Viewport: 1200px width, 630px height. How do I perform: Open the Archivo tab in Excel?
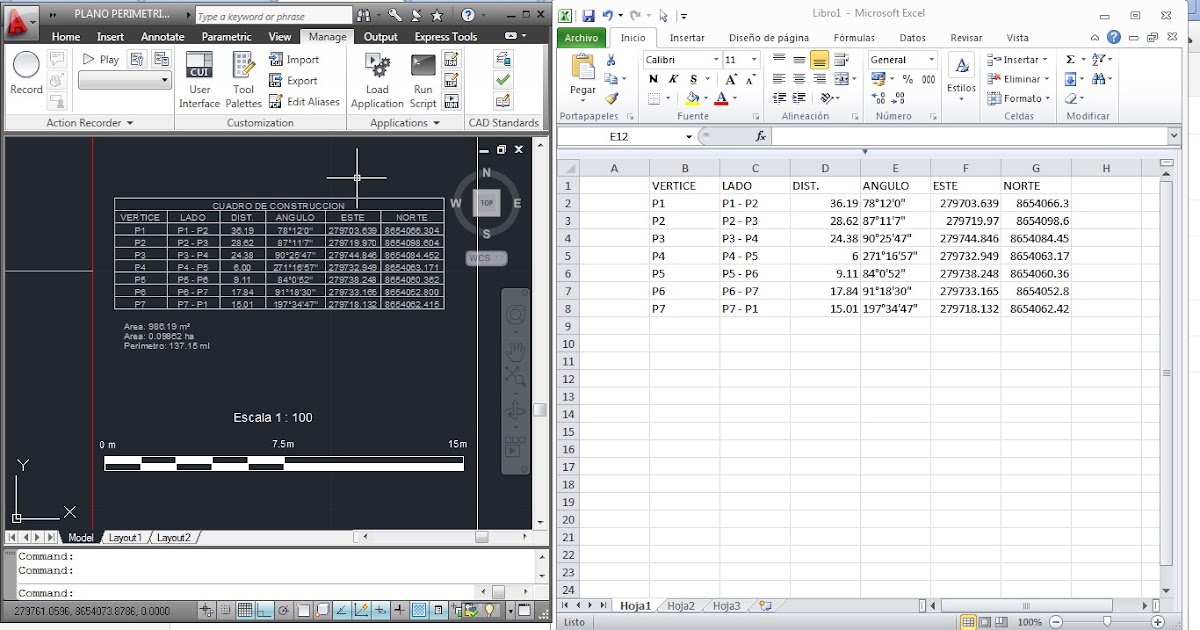580,37
